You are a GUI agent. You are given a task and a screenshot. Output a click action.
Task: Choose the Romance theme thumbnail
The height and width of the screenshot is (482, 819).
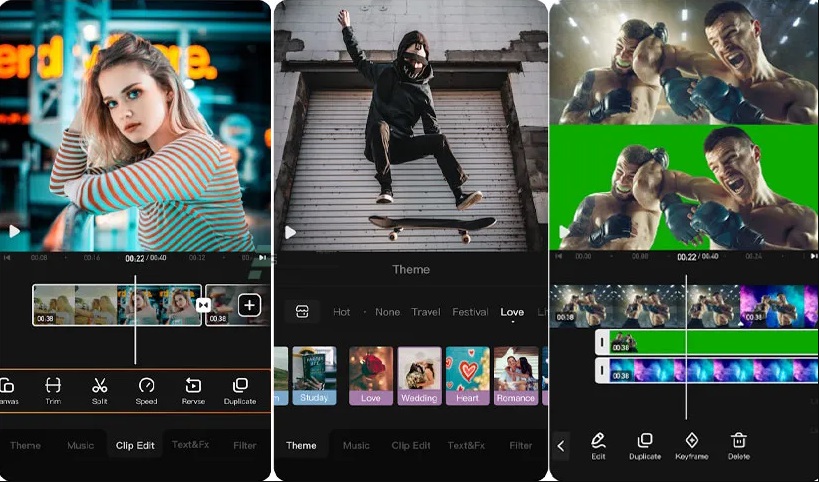516,375
